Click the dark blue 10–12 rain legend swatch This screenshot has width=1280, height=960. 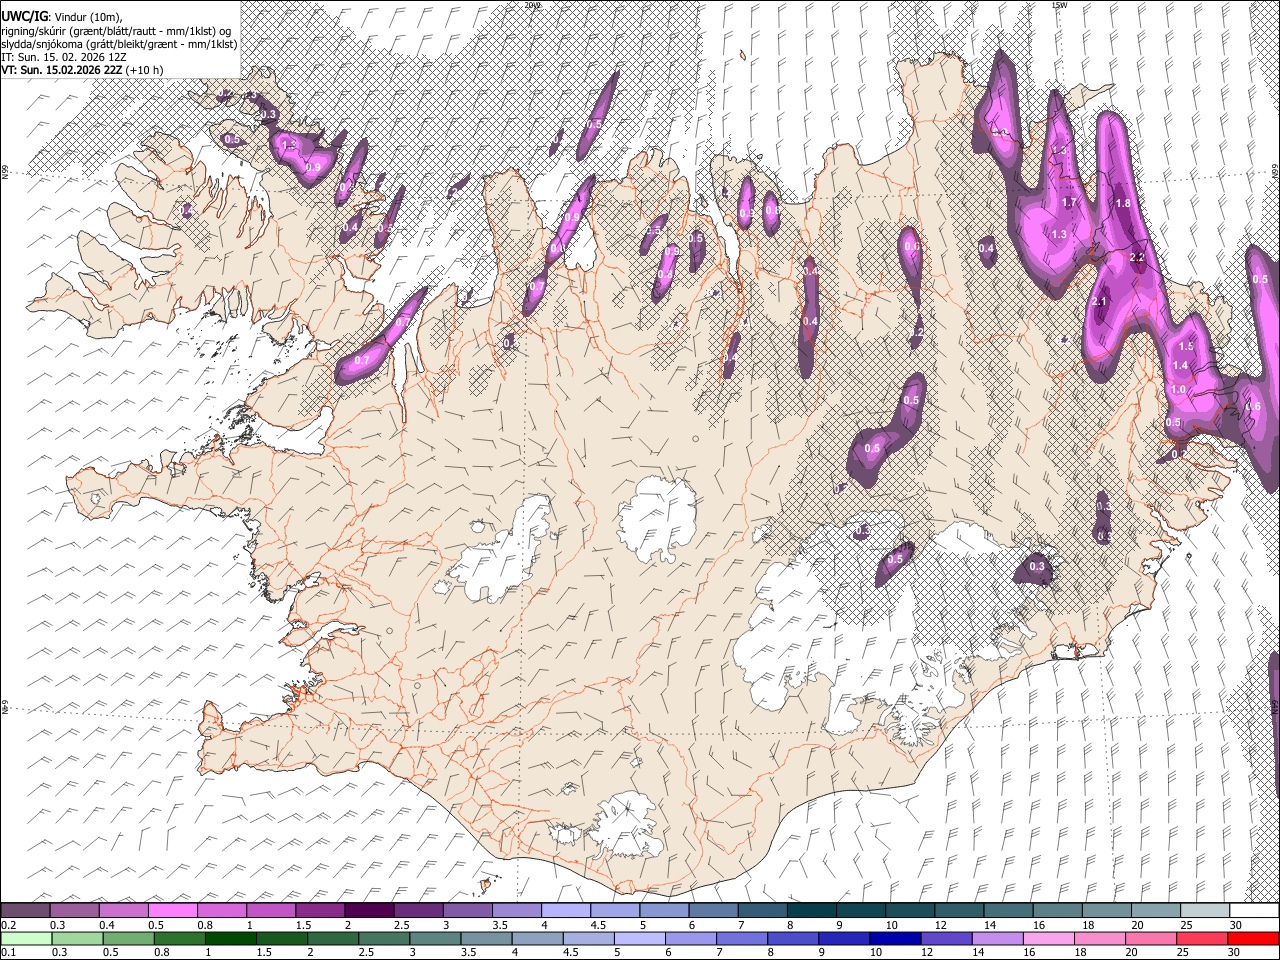pos(894,939)
